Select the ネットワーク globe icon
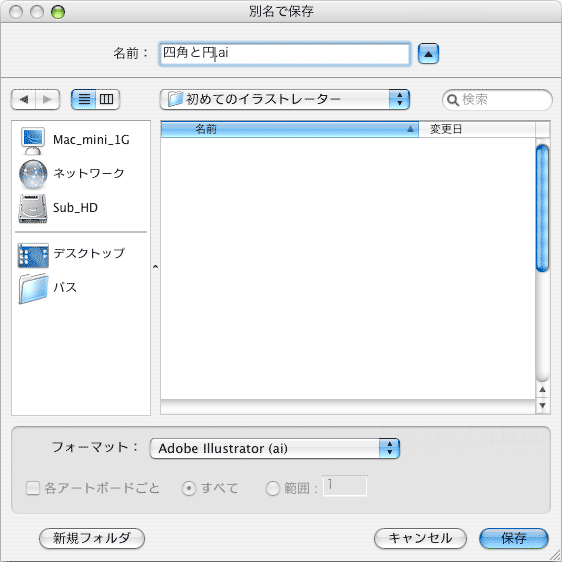562x562 pixels. [33, 174]
